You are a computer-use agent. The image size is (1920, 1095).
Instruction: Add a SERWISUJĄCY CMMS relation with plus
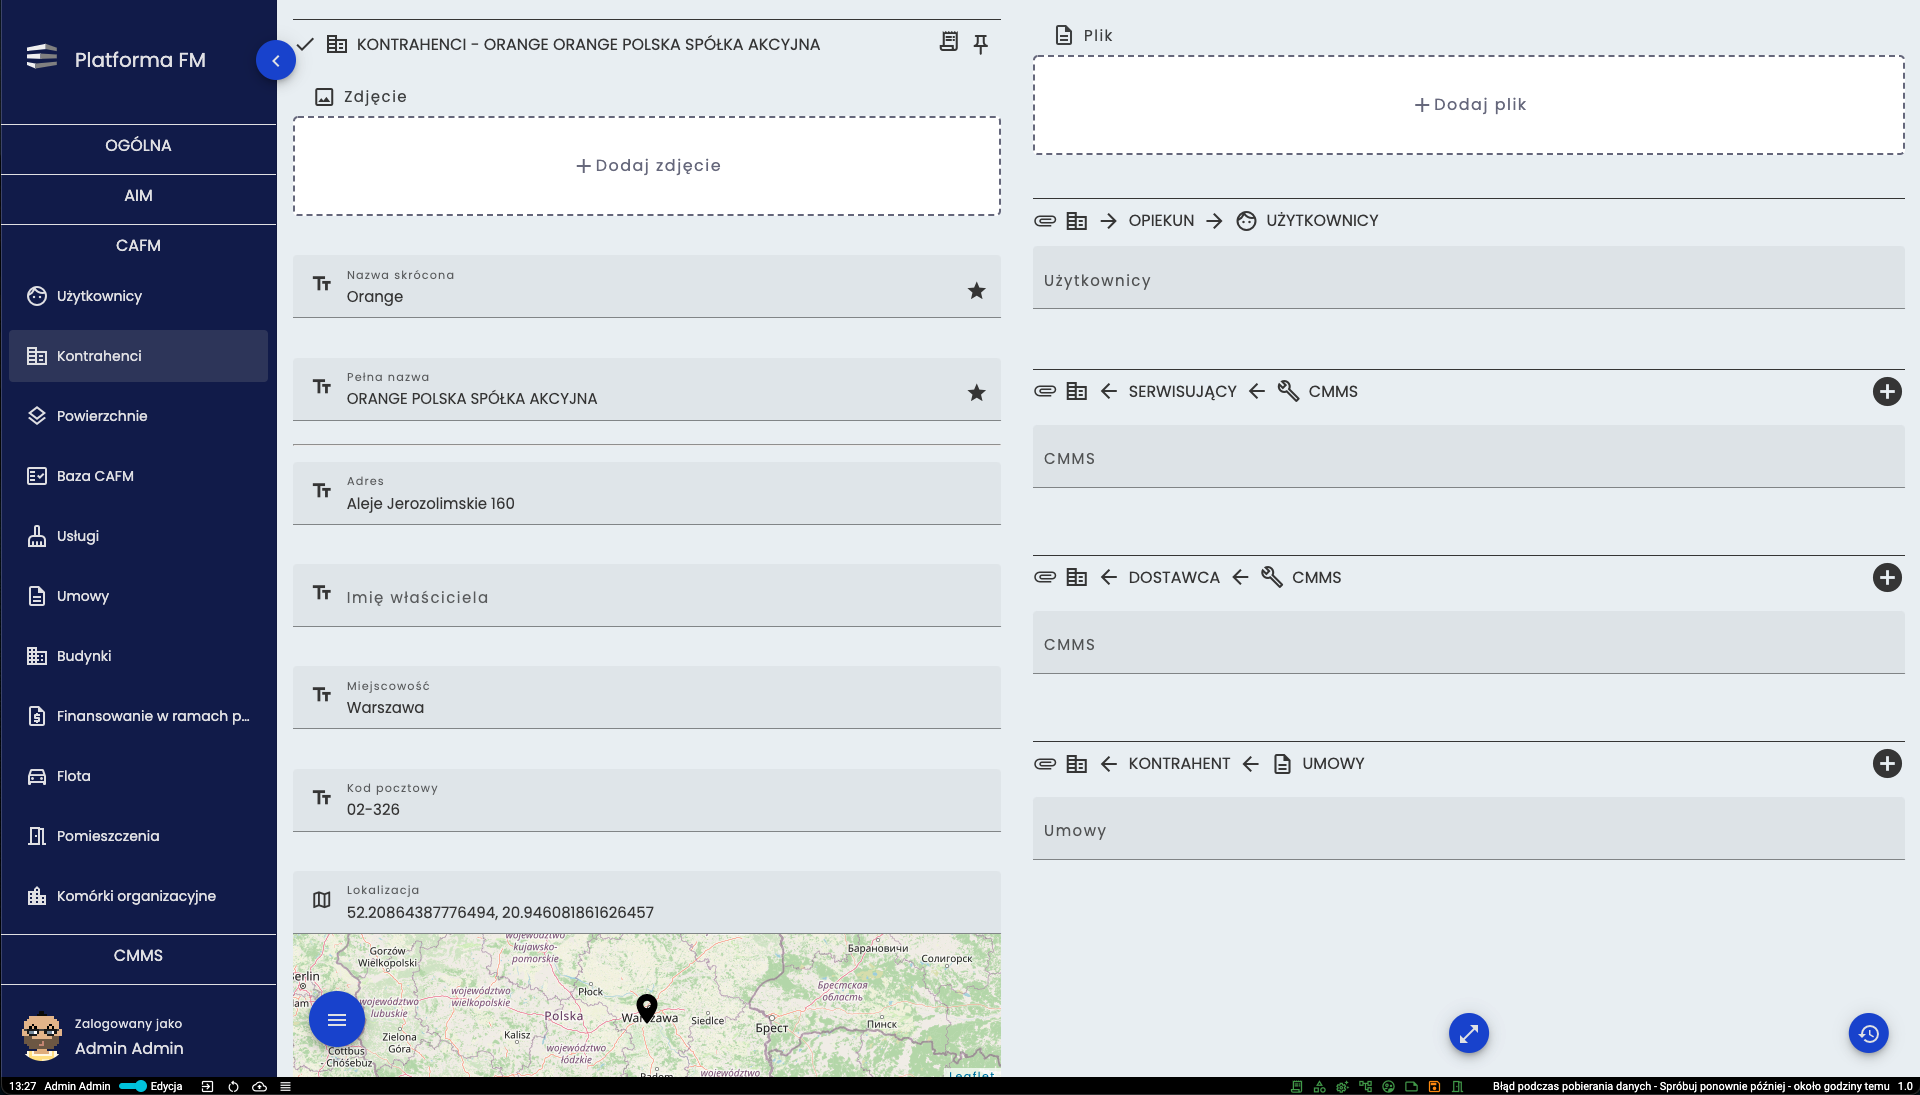(1887, 392)
